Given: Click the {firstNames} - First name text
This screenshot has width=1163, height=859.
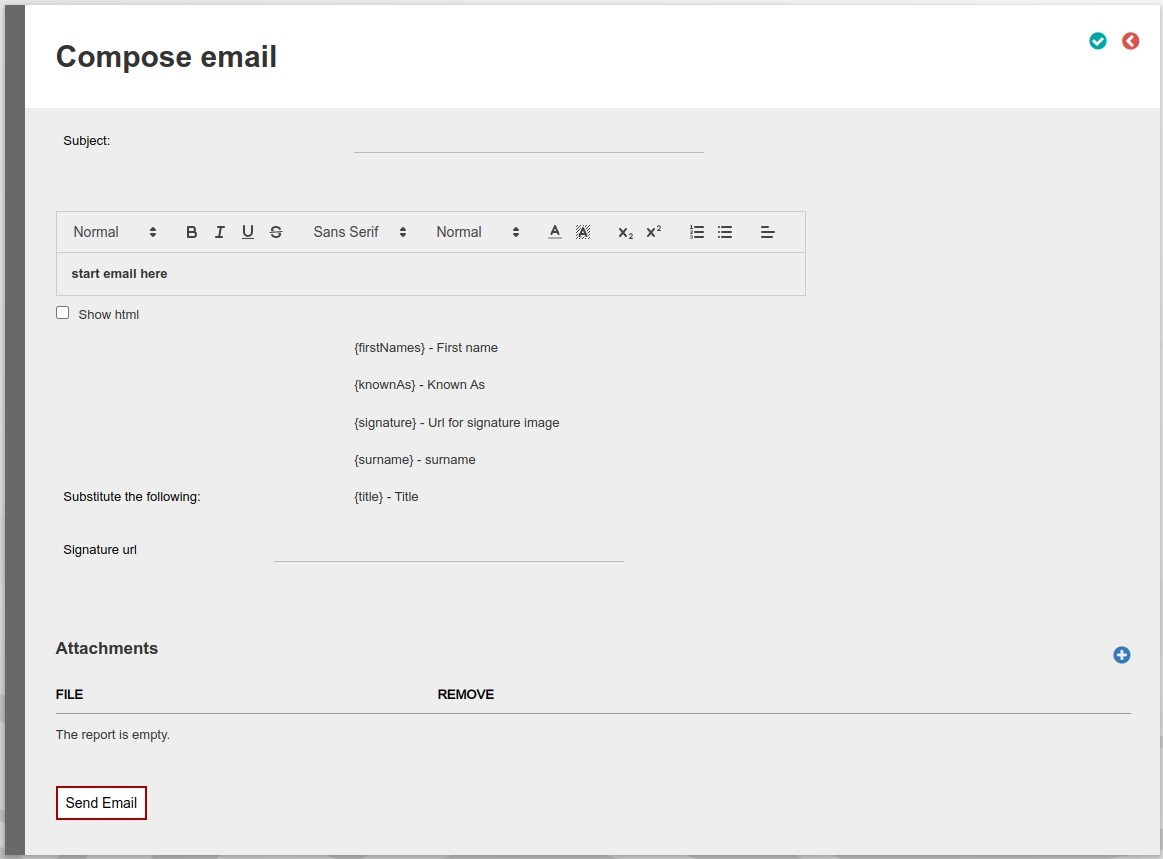Looking at the screenshot, I should tap(426, 348).
